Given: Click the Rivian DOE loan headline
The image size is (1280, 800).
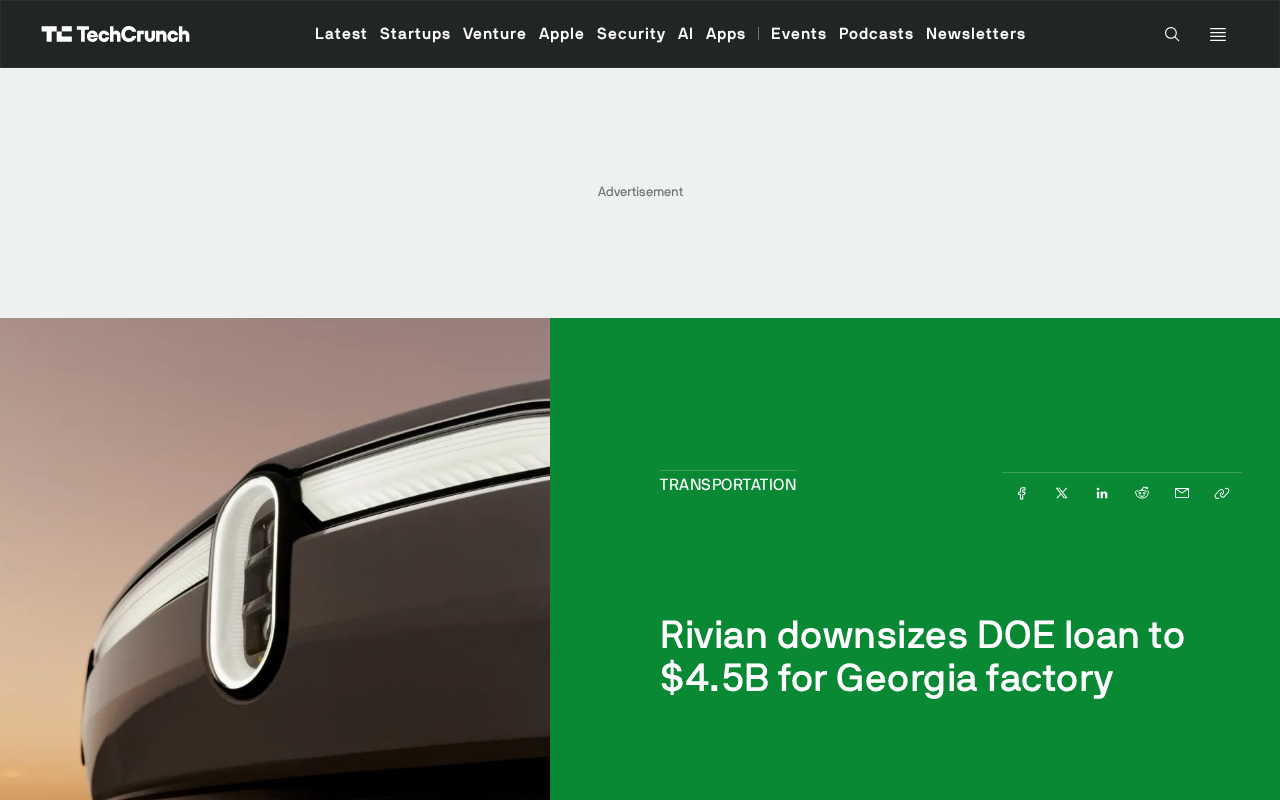Looking at the screenshot, I should [x=922, y=656].
